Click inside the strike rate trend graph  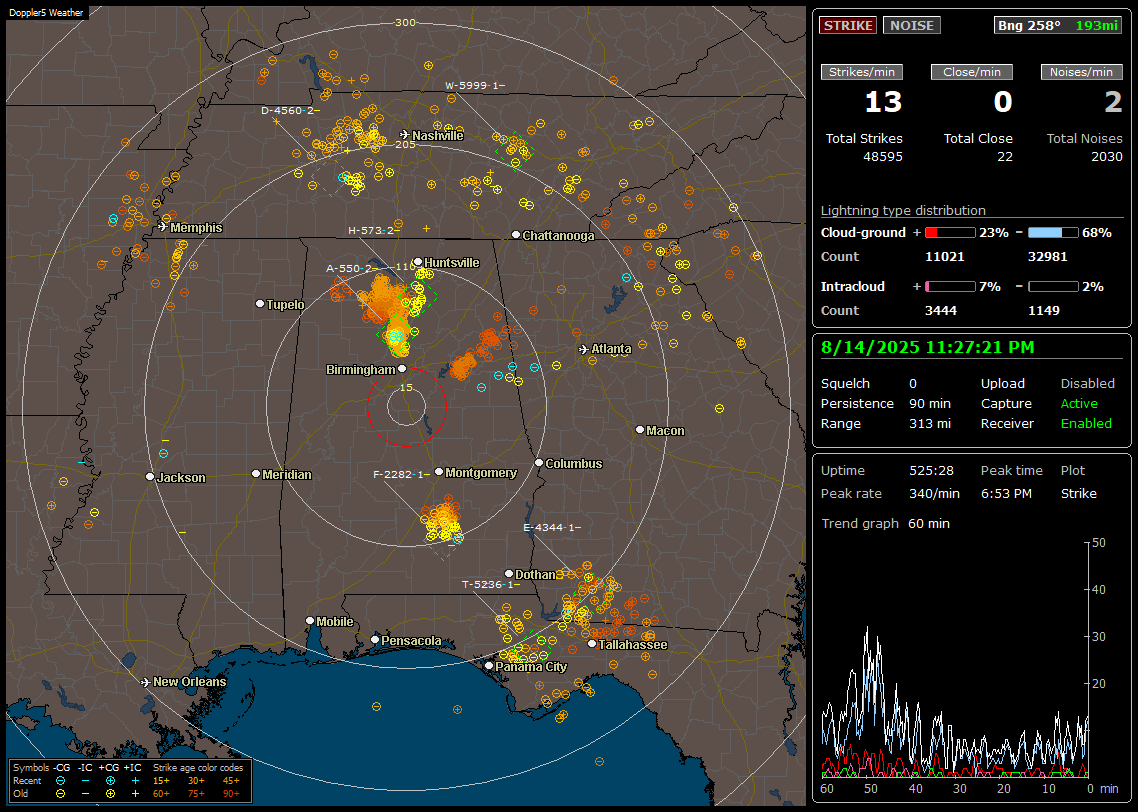pyautogui.click(x=955, y=659)
